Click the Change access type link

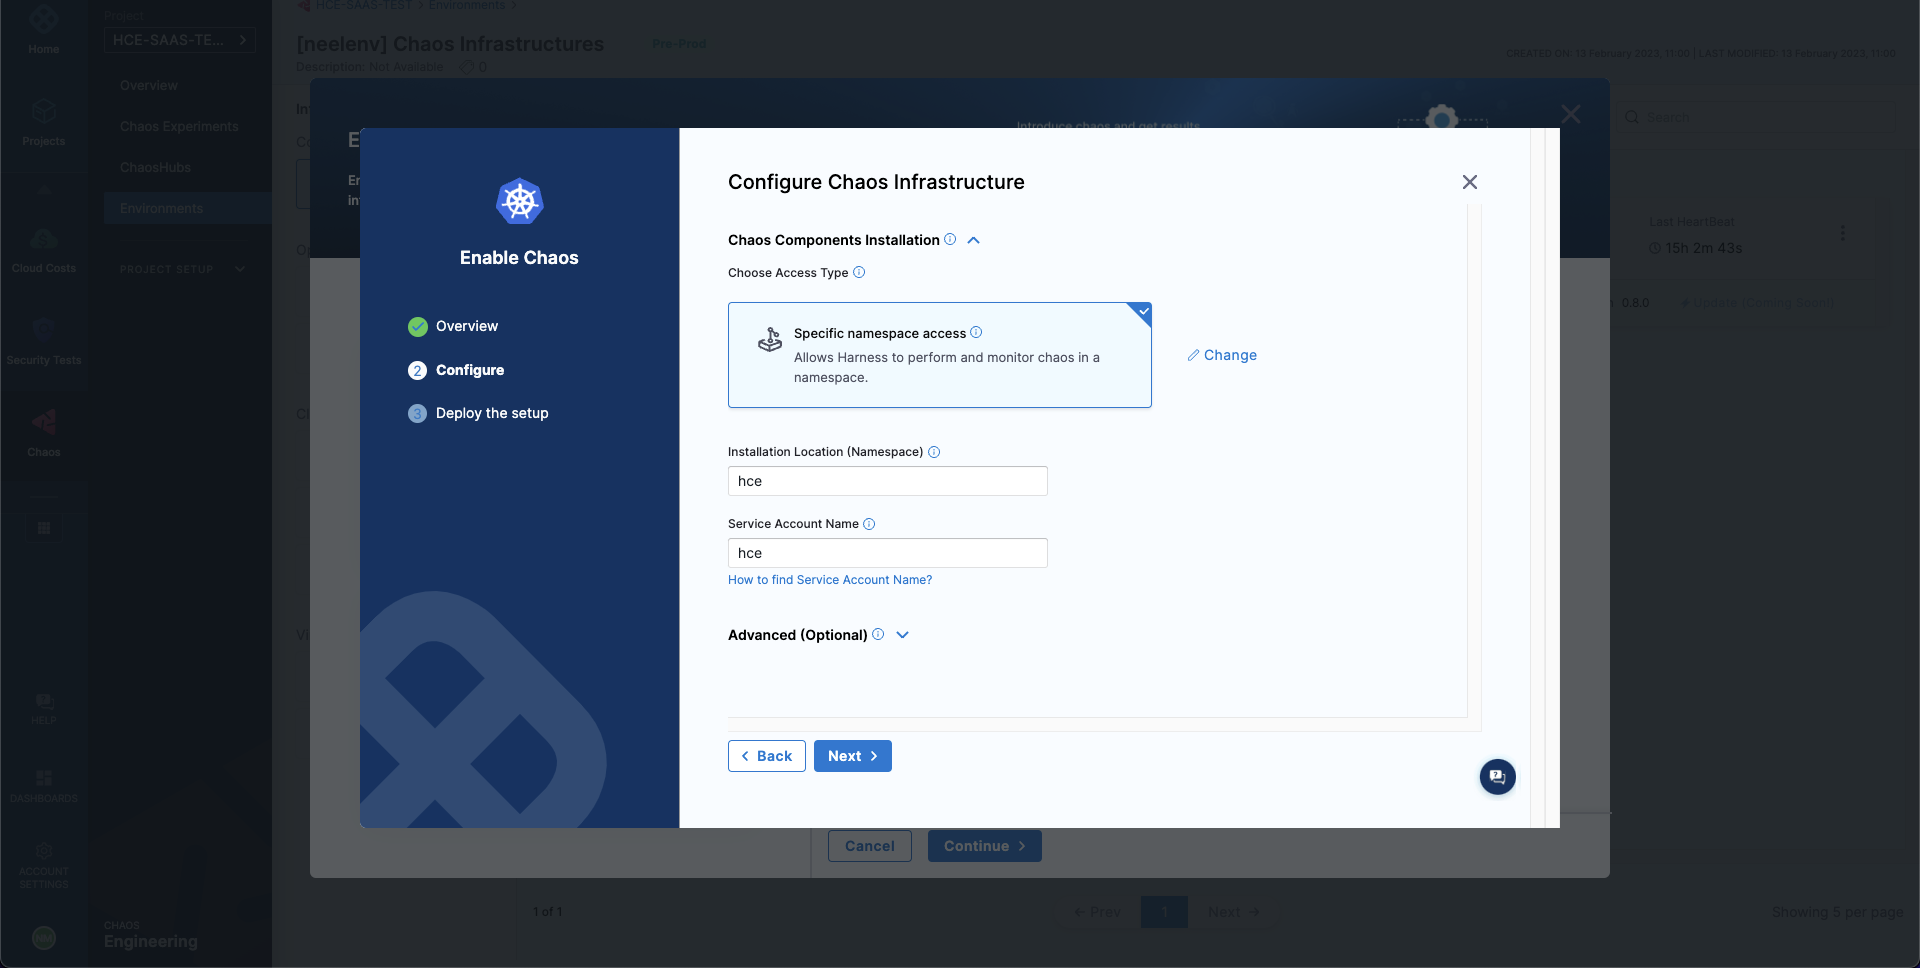1230,355
